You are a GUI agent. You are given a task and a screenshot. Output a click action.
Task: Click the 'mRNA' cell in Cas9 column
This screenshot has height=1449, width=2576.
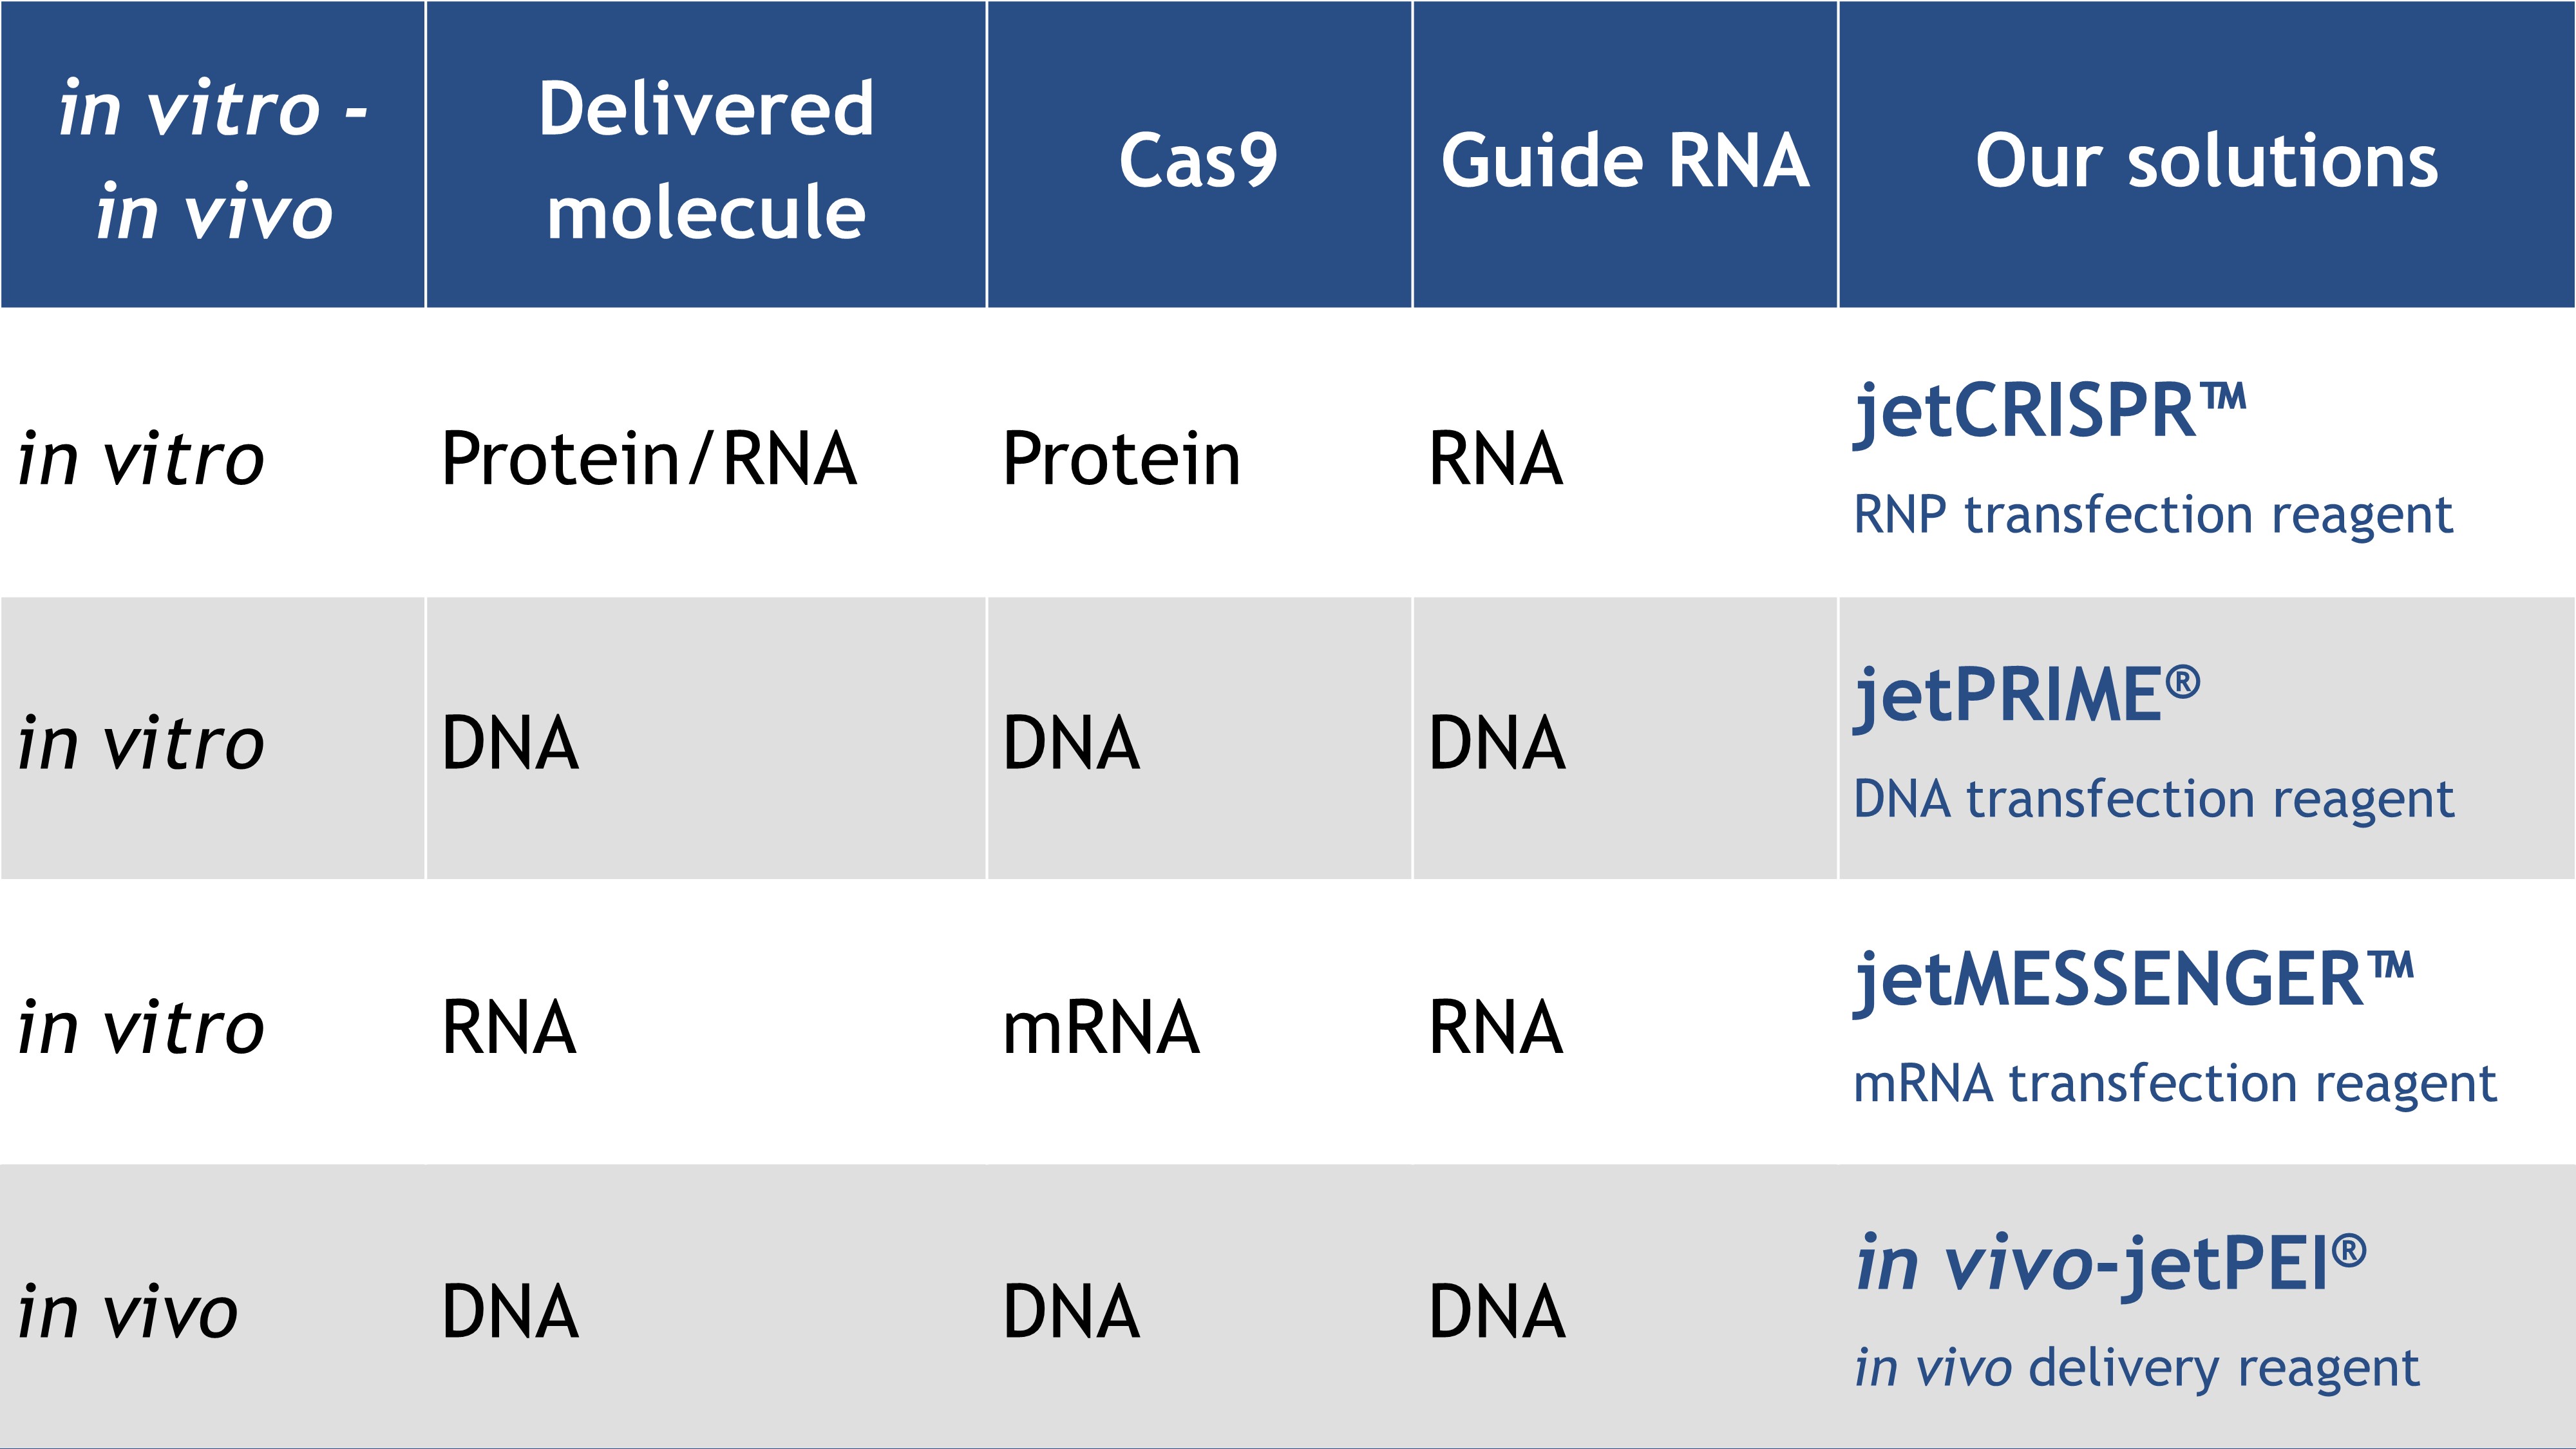click(x=1100, y=1028)
